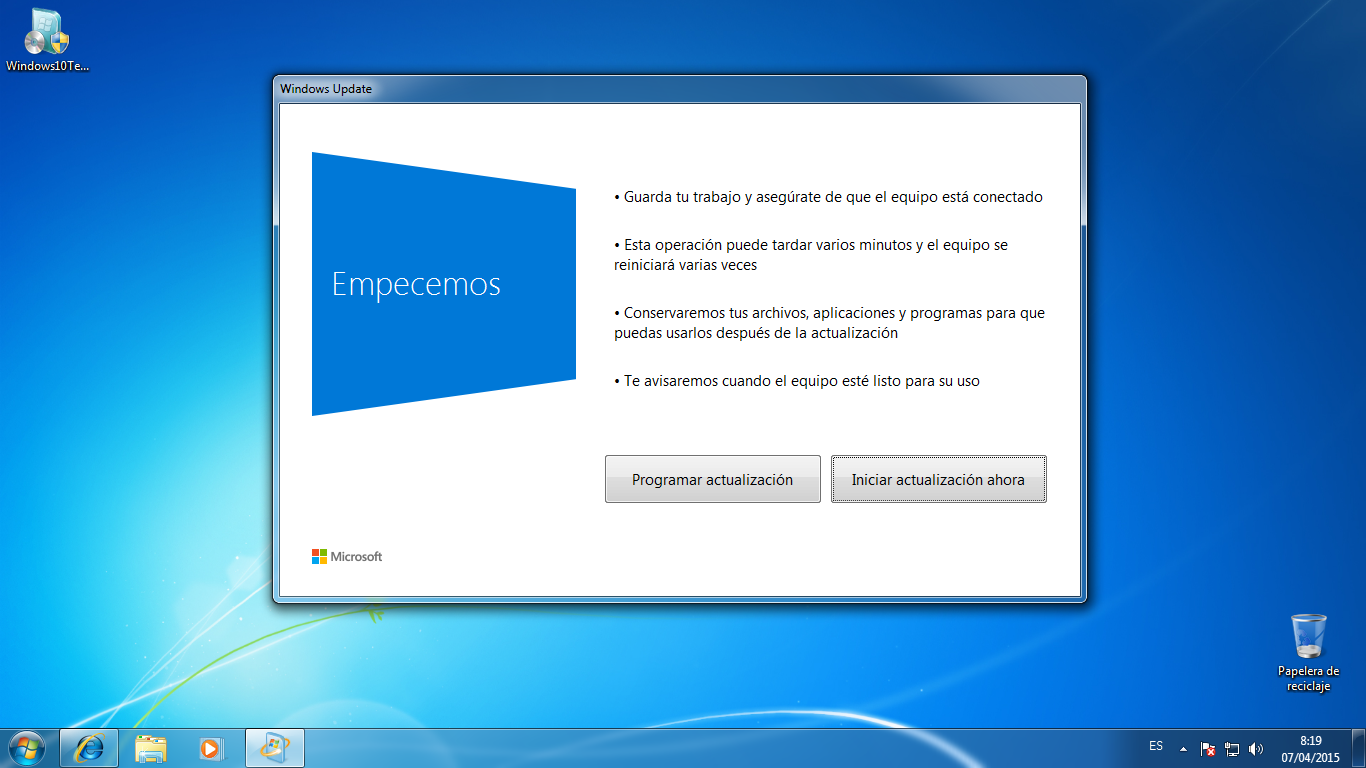Click the Windows Update setup taskbar item

tap(274, 747)
